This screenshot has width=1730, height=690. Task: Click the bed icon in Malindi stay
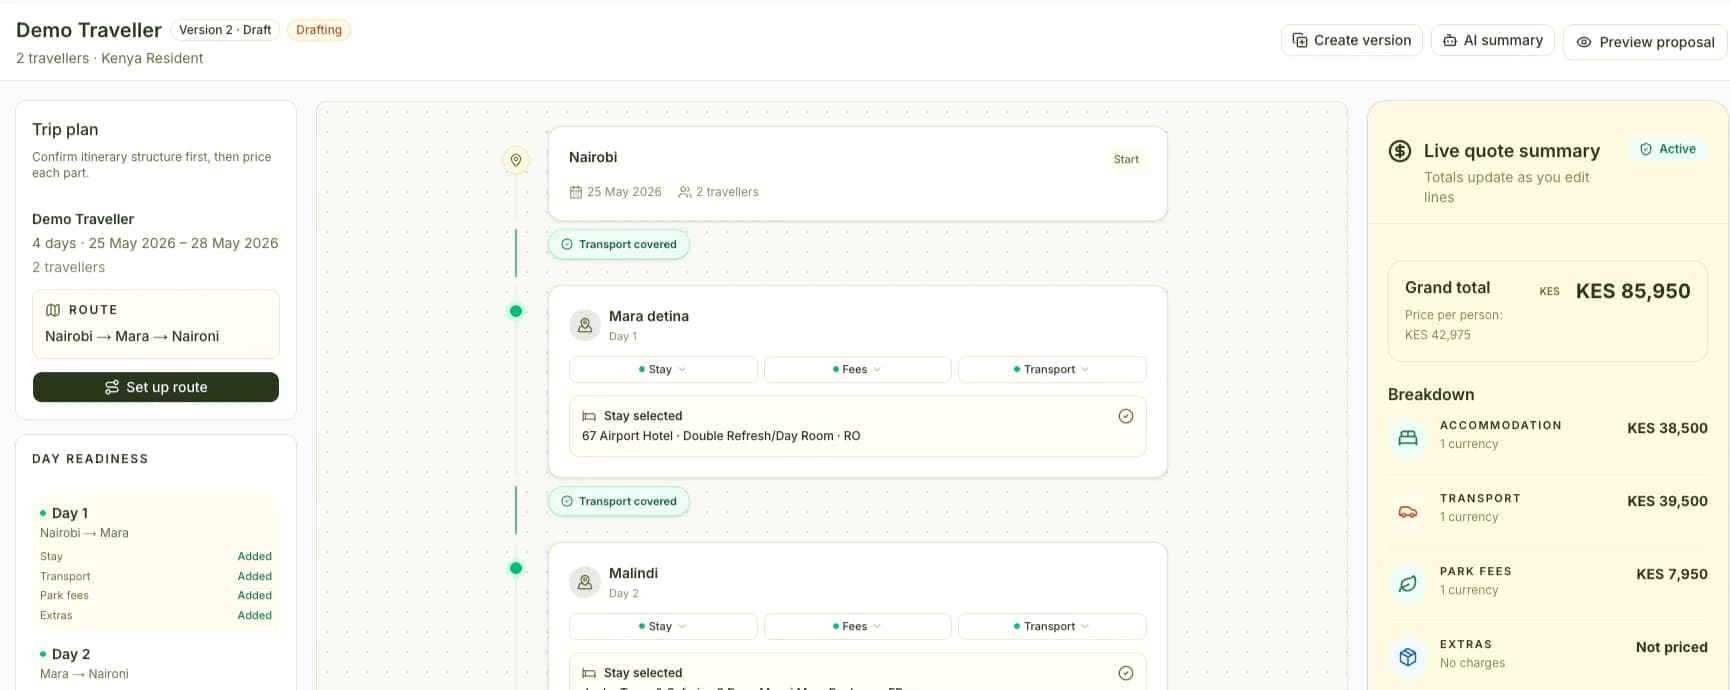pos(589,673)
